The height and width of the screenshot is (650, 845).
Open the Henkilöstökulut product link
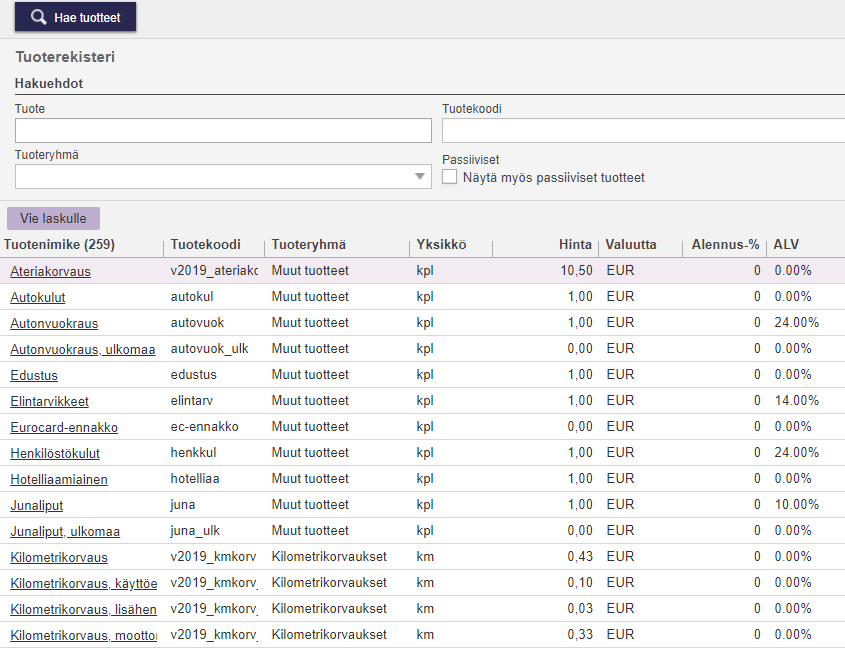point(55,453)
